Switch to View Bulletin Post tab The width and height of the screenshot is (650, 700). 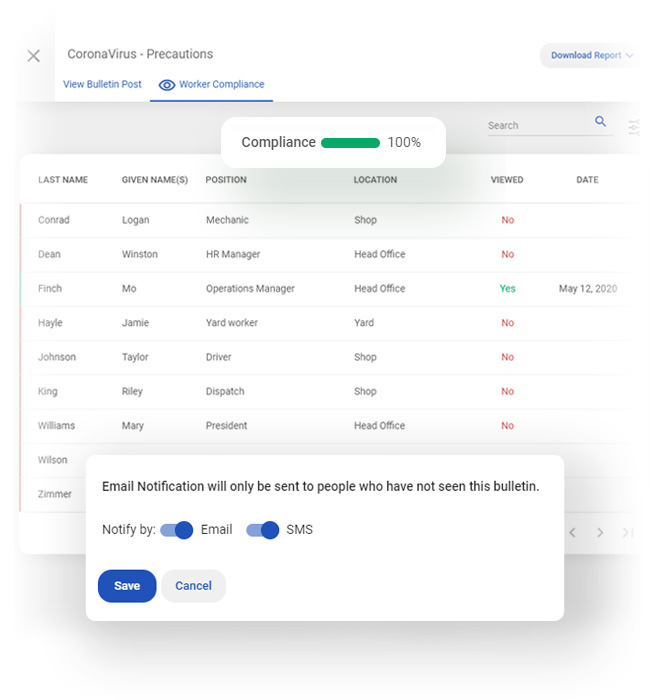click(x=102, y=84)
